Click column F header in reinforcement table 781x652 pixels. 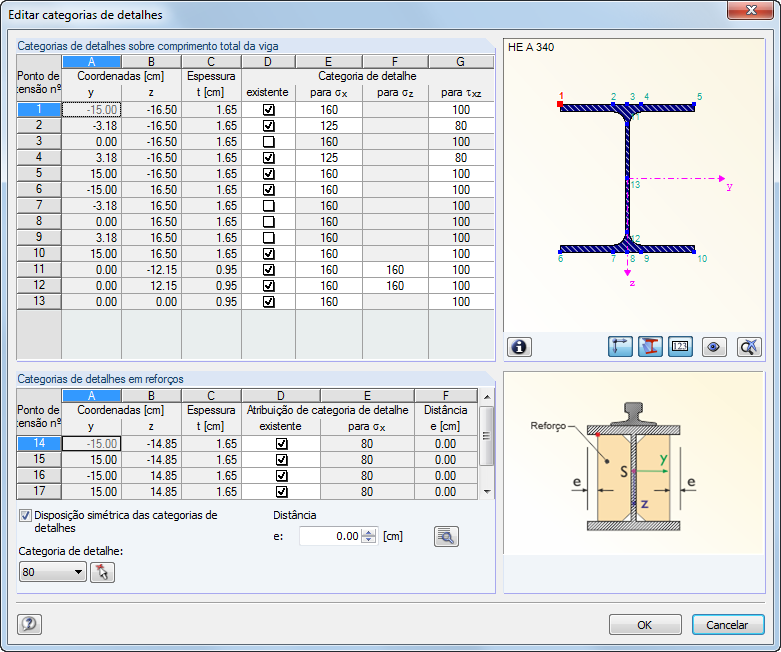coord(445,395)
